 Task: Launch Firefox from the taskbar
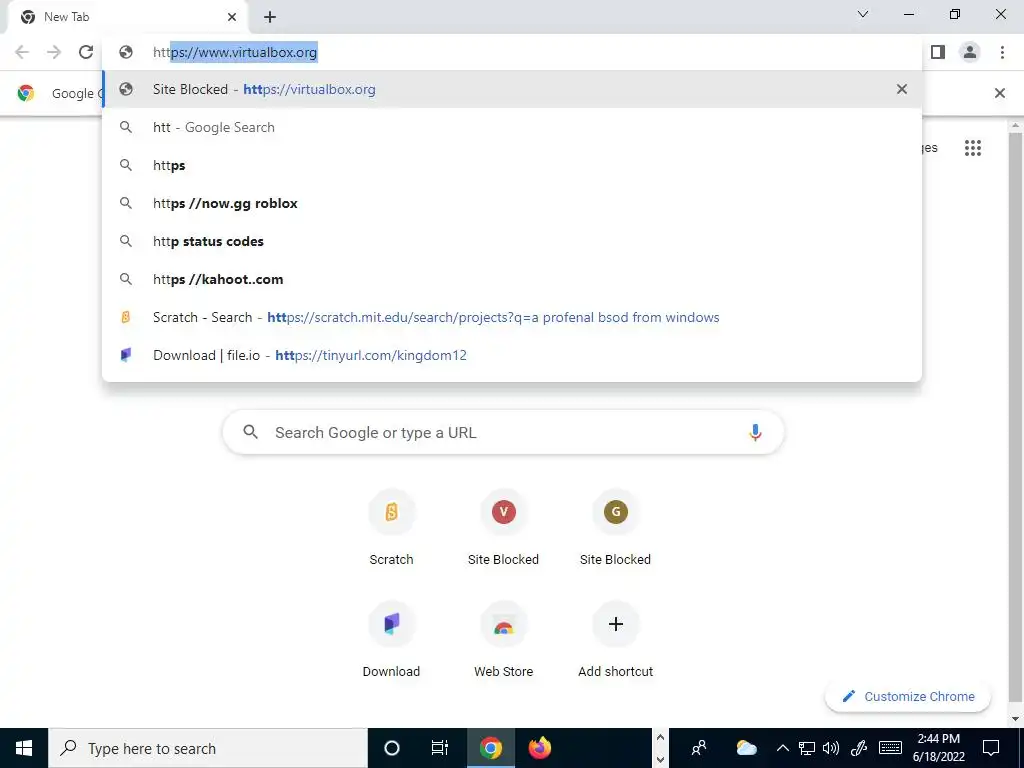[539, 748]
